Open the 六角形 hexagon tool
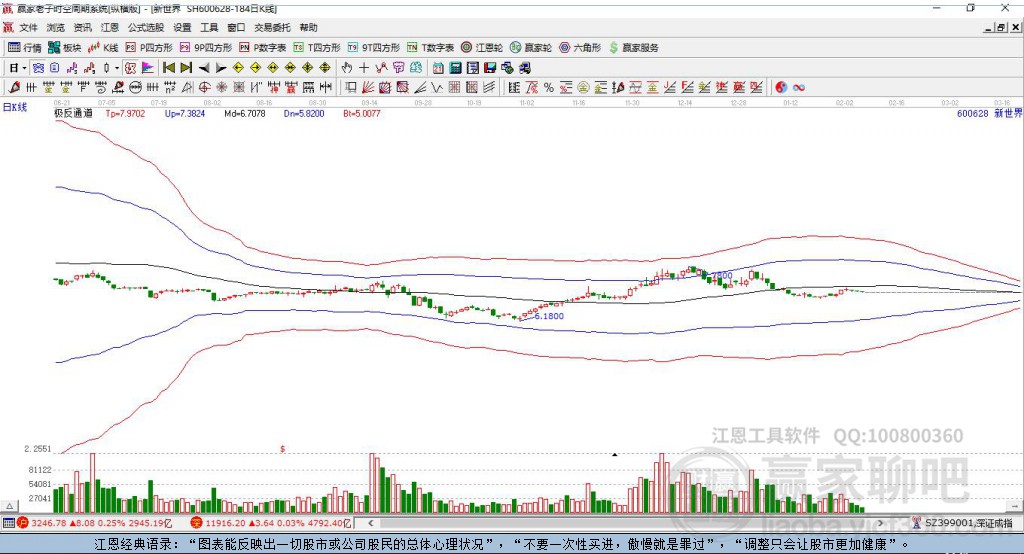 579,47
